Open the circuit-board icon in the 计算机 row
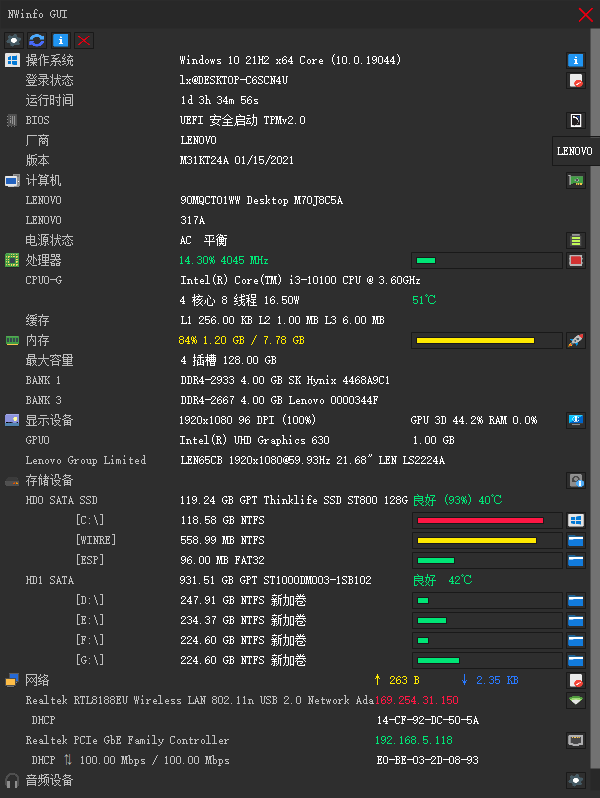This screenshot has width=600, height=798. (576, 180)
